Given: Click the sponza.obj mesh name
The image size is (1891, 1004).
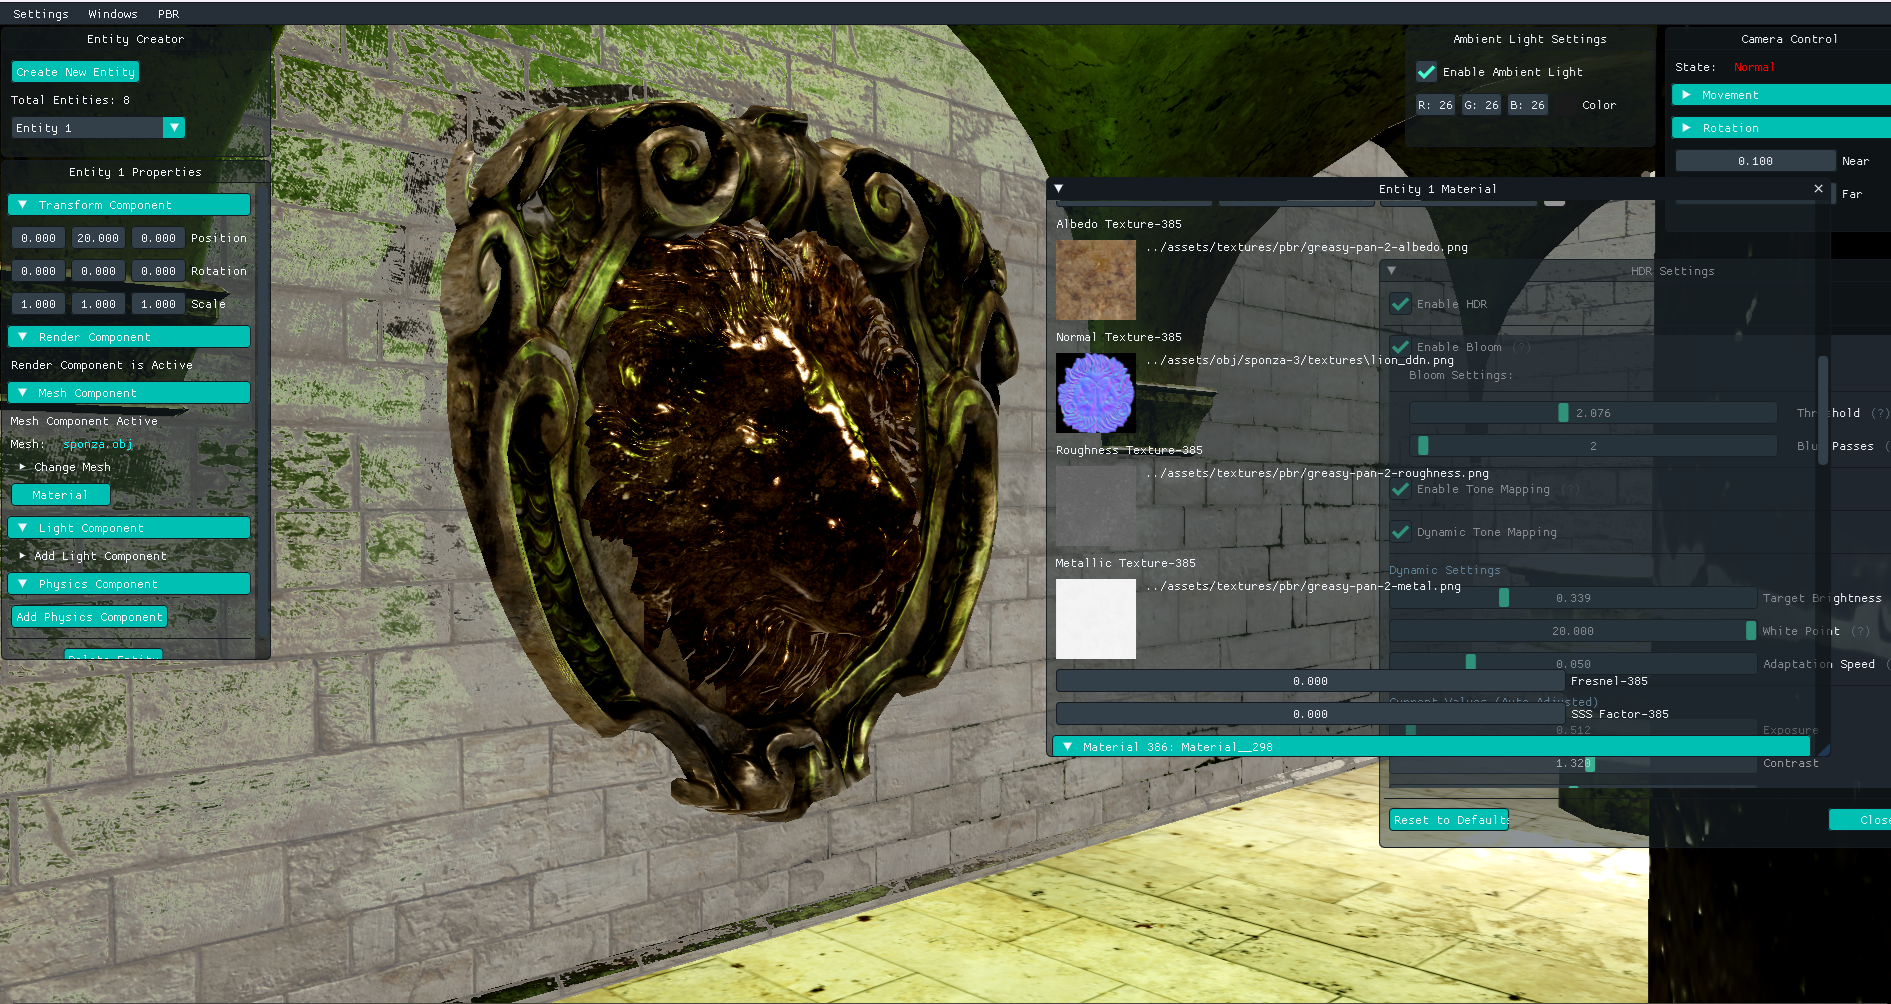Looking at the screenshot, I should [98, 444].
